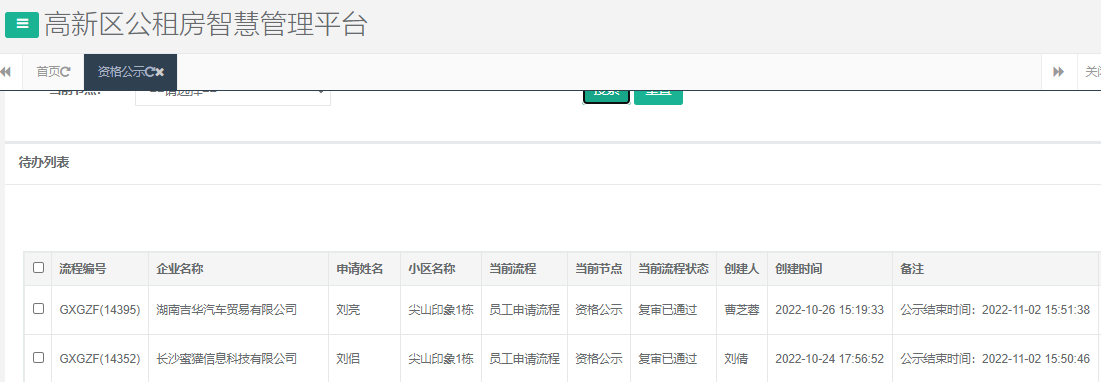
Task: Click creation time 2022-10-26 15:19:33
Action: 829,310
